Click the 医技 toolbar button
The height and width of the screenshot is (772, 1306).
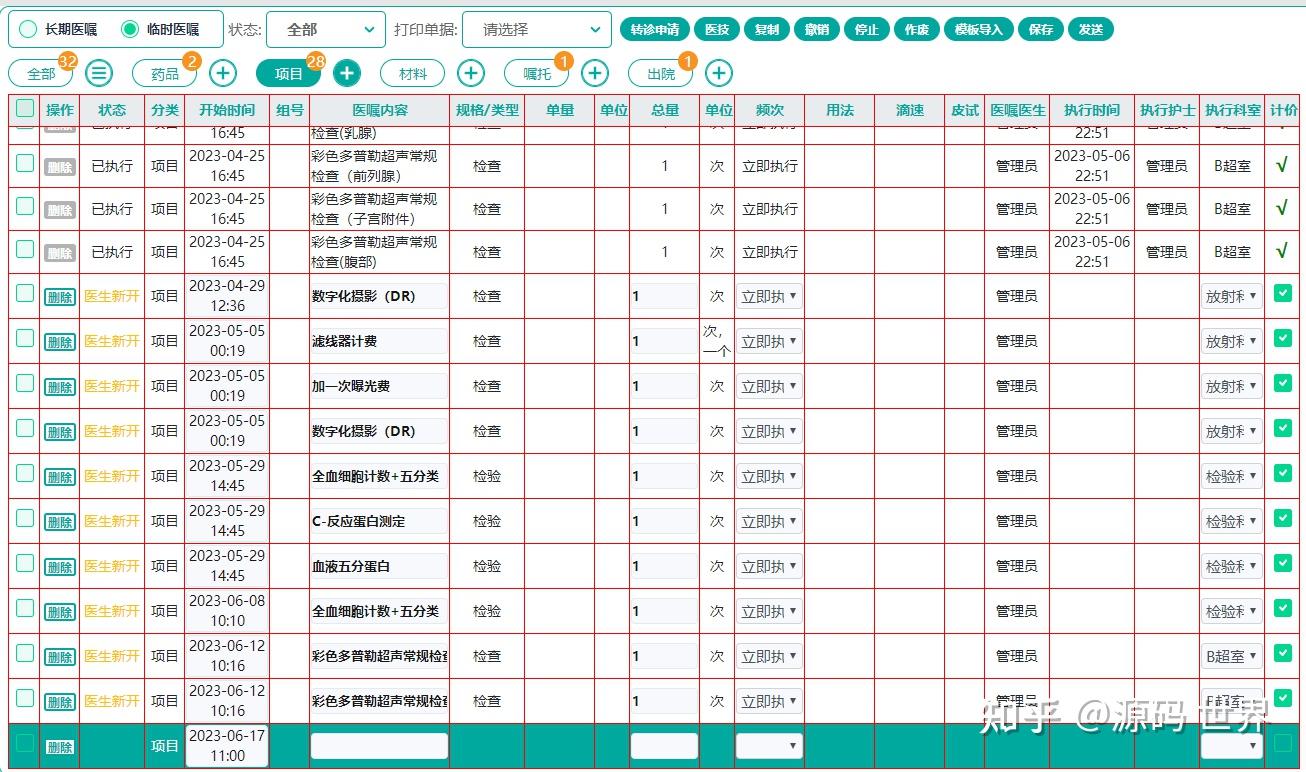716,29
